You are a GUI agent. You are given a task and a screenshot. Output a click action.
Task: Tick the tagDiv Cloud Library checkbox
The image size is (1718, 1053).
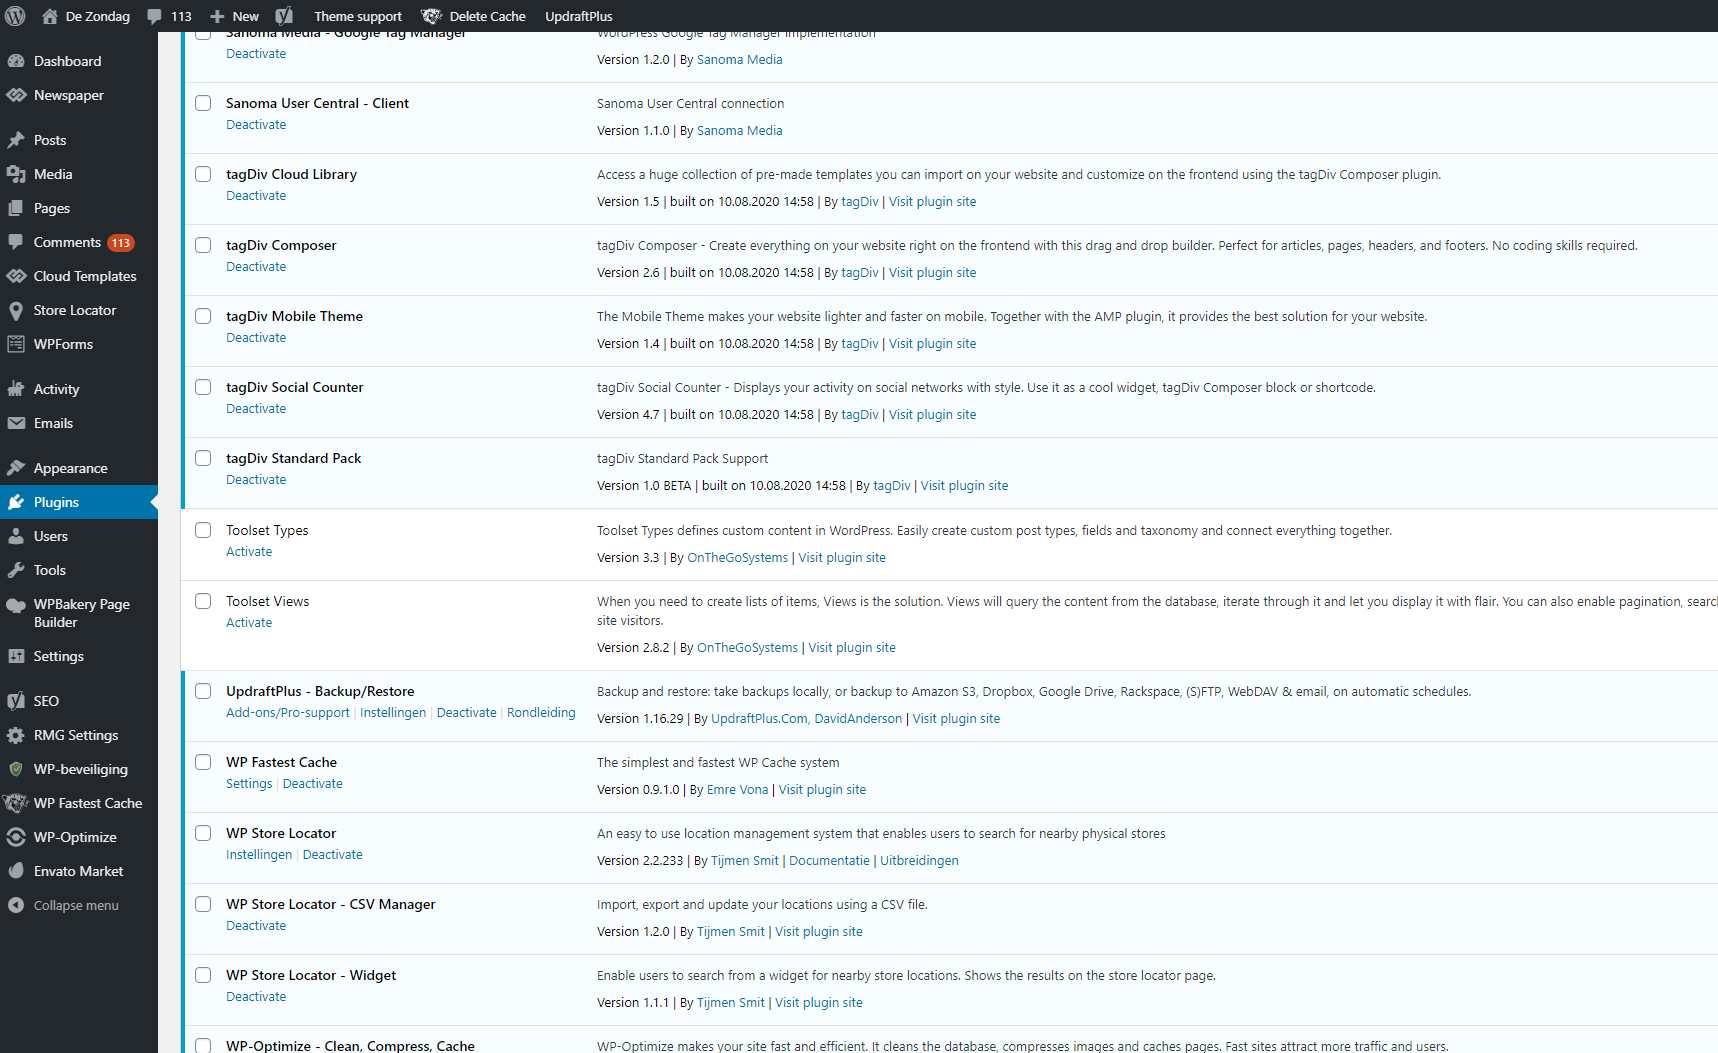(203, 174)
